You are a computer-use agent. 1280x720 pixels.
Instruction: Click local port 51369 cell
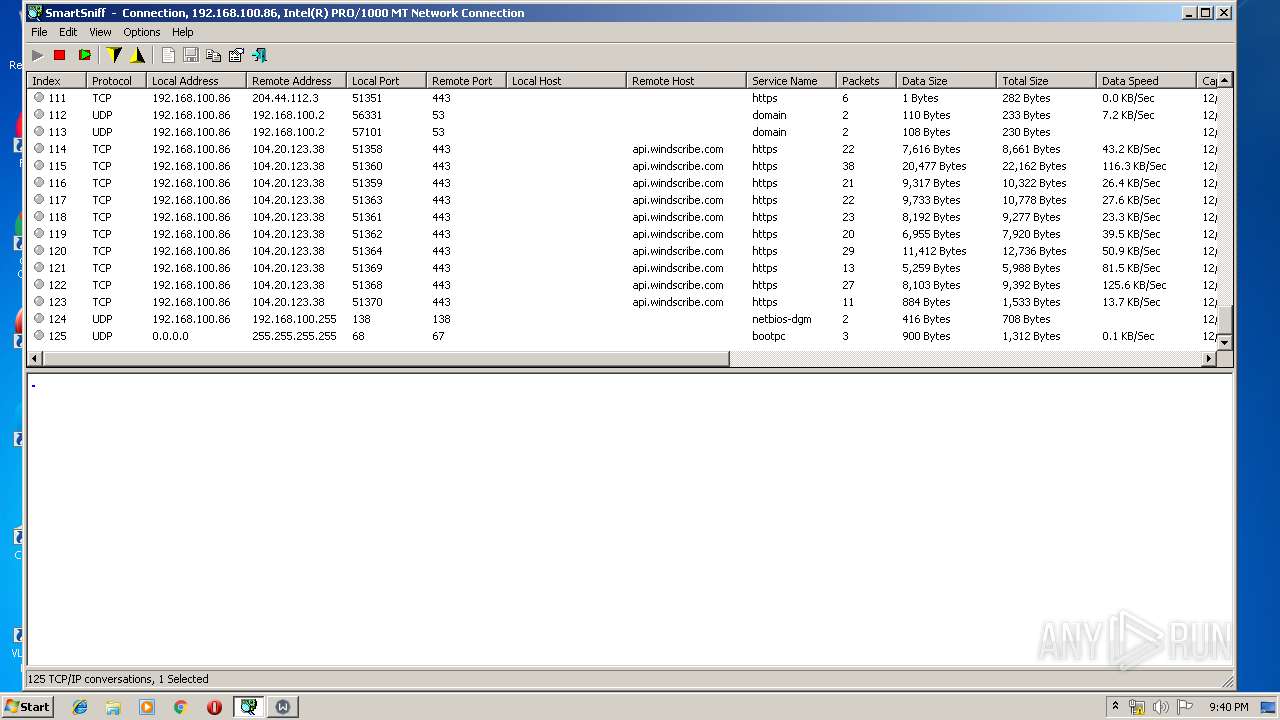pos(367,268)
